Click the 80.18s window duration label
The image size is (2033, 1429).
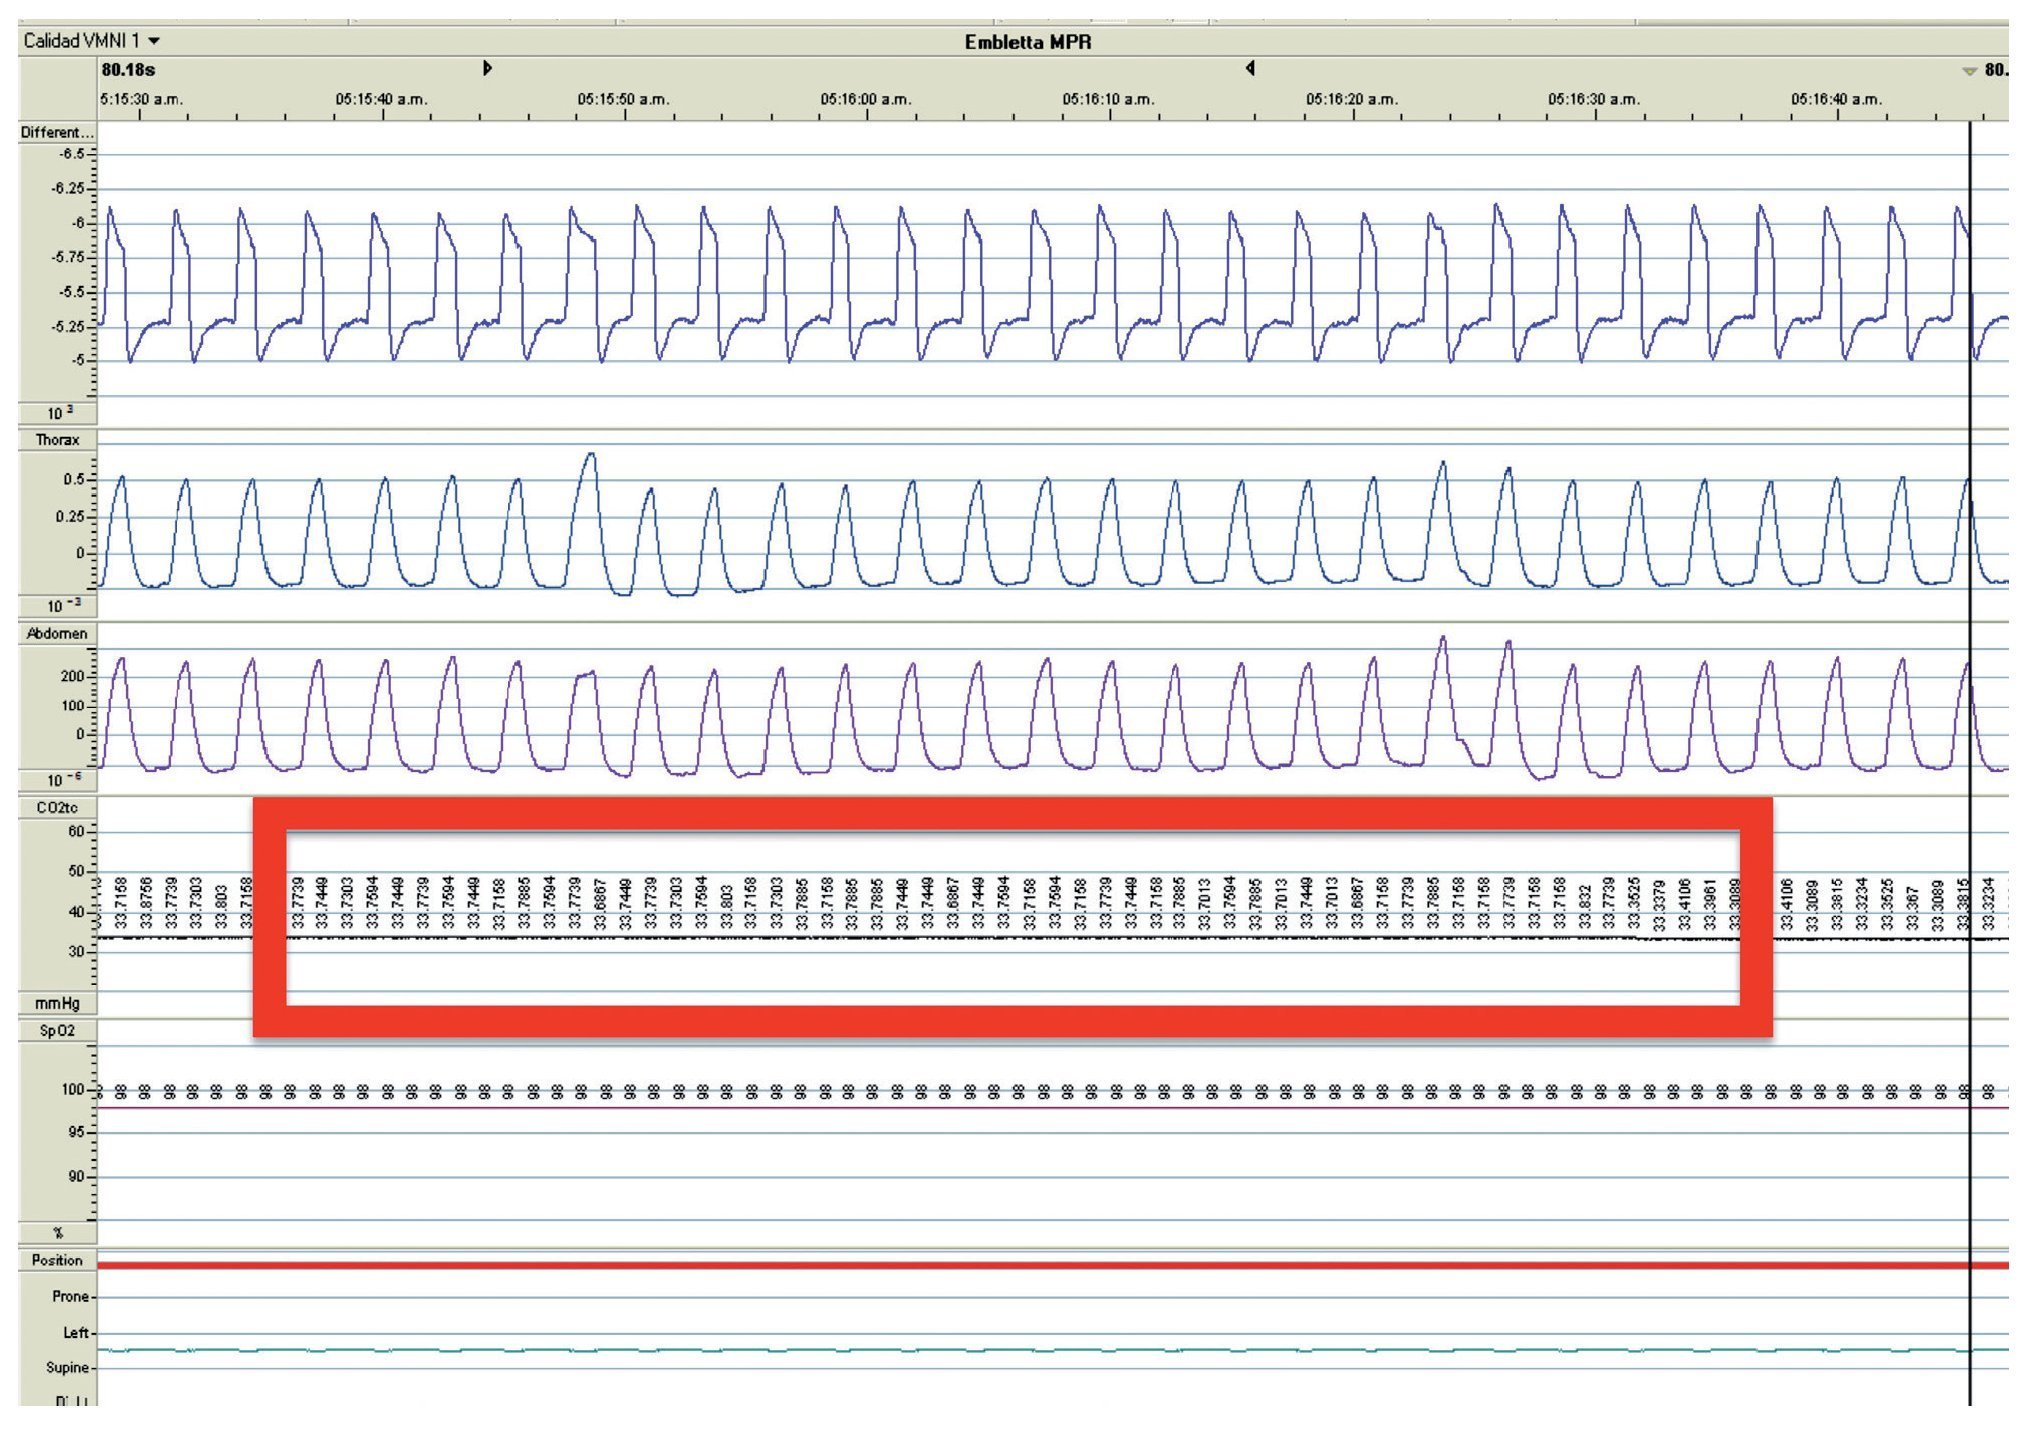(x=128, y=70)
